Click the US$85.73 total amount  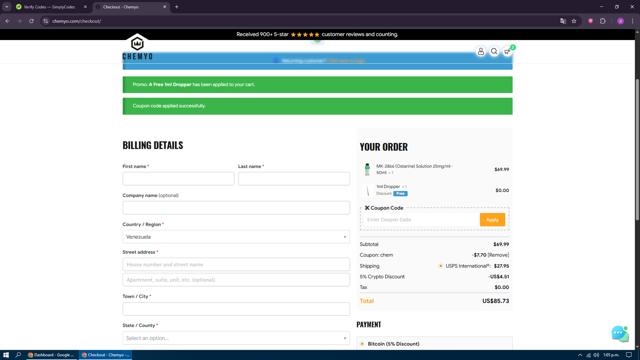point(496,301)
